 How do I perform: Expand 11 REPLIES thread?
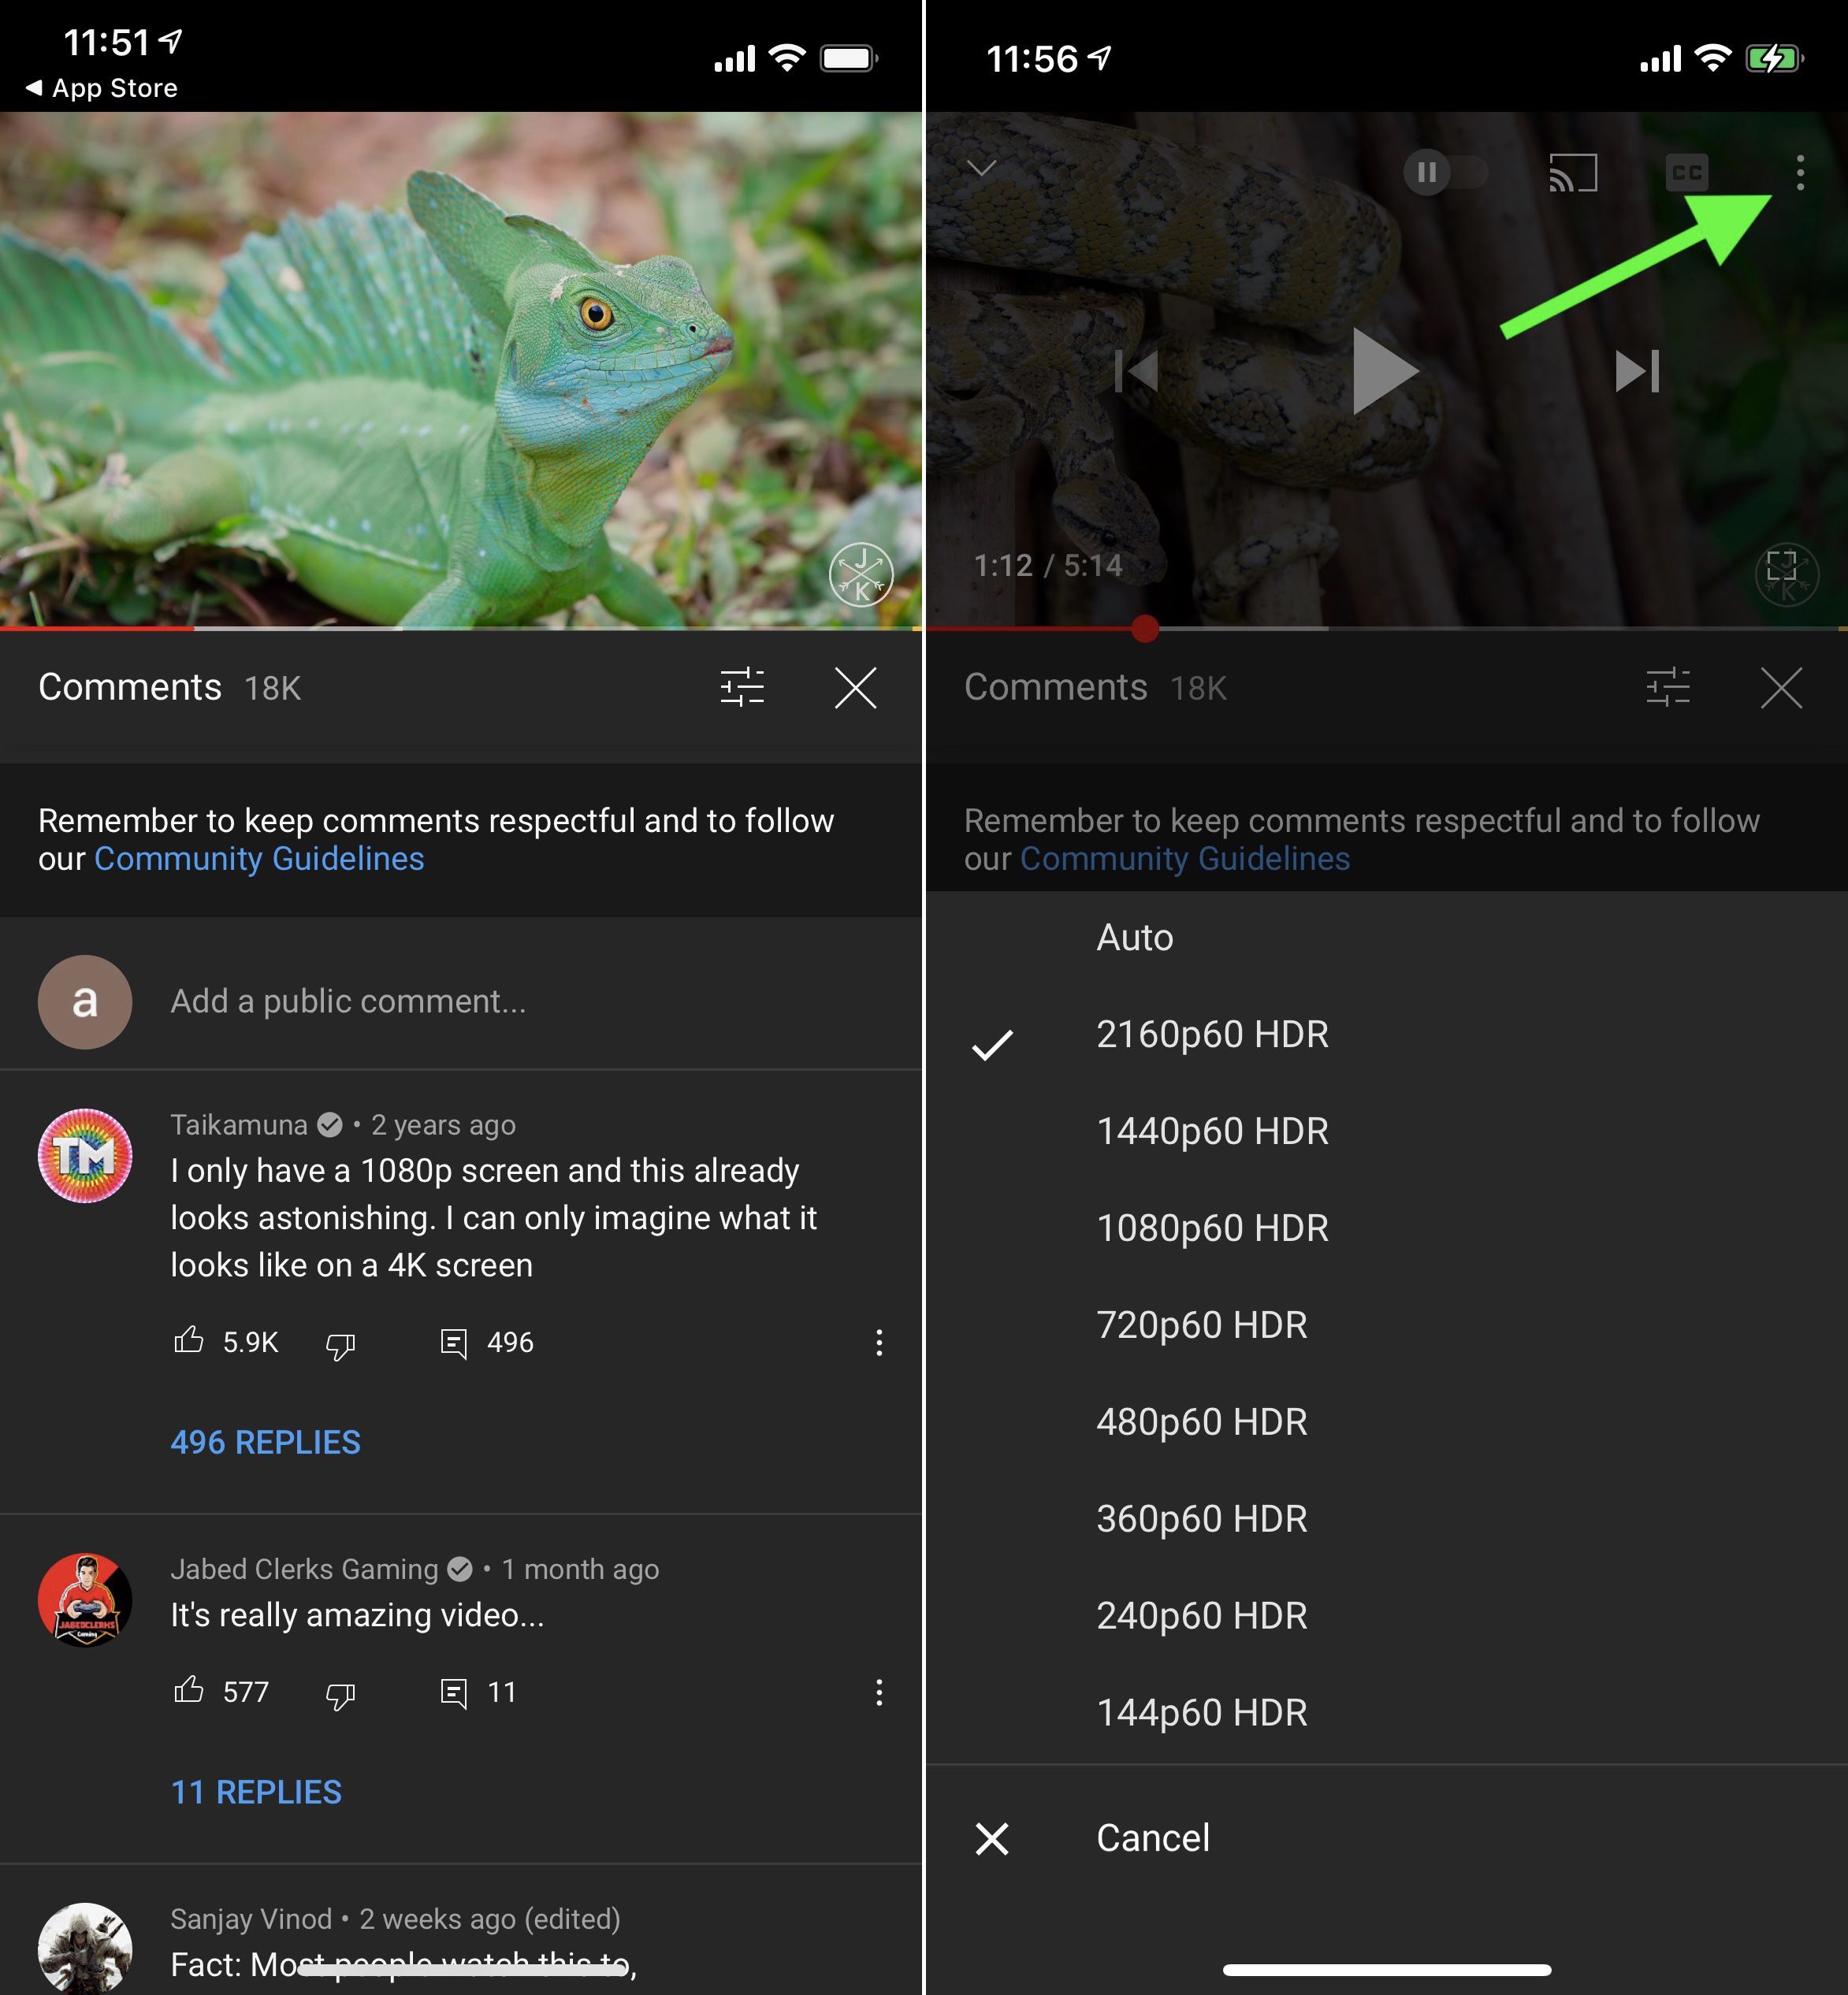[256, 1792]
